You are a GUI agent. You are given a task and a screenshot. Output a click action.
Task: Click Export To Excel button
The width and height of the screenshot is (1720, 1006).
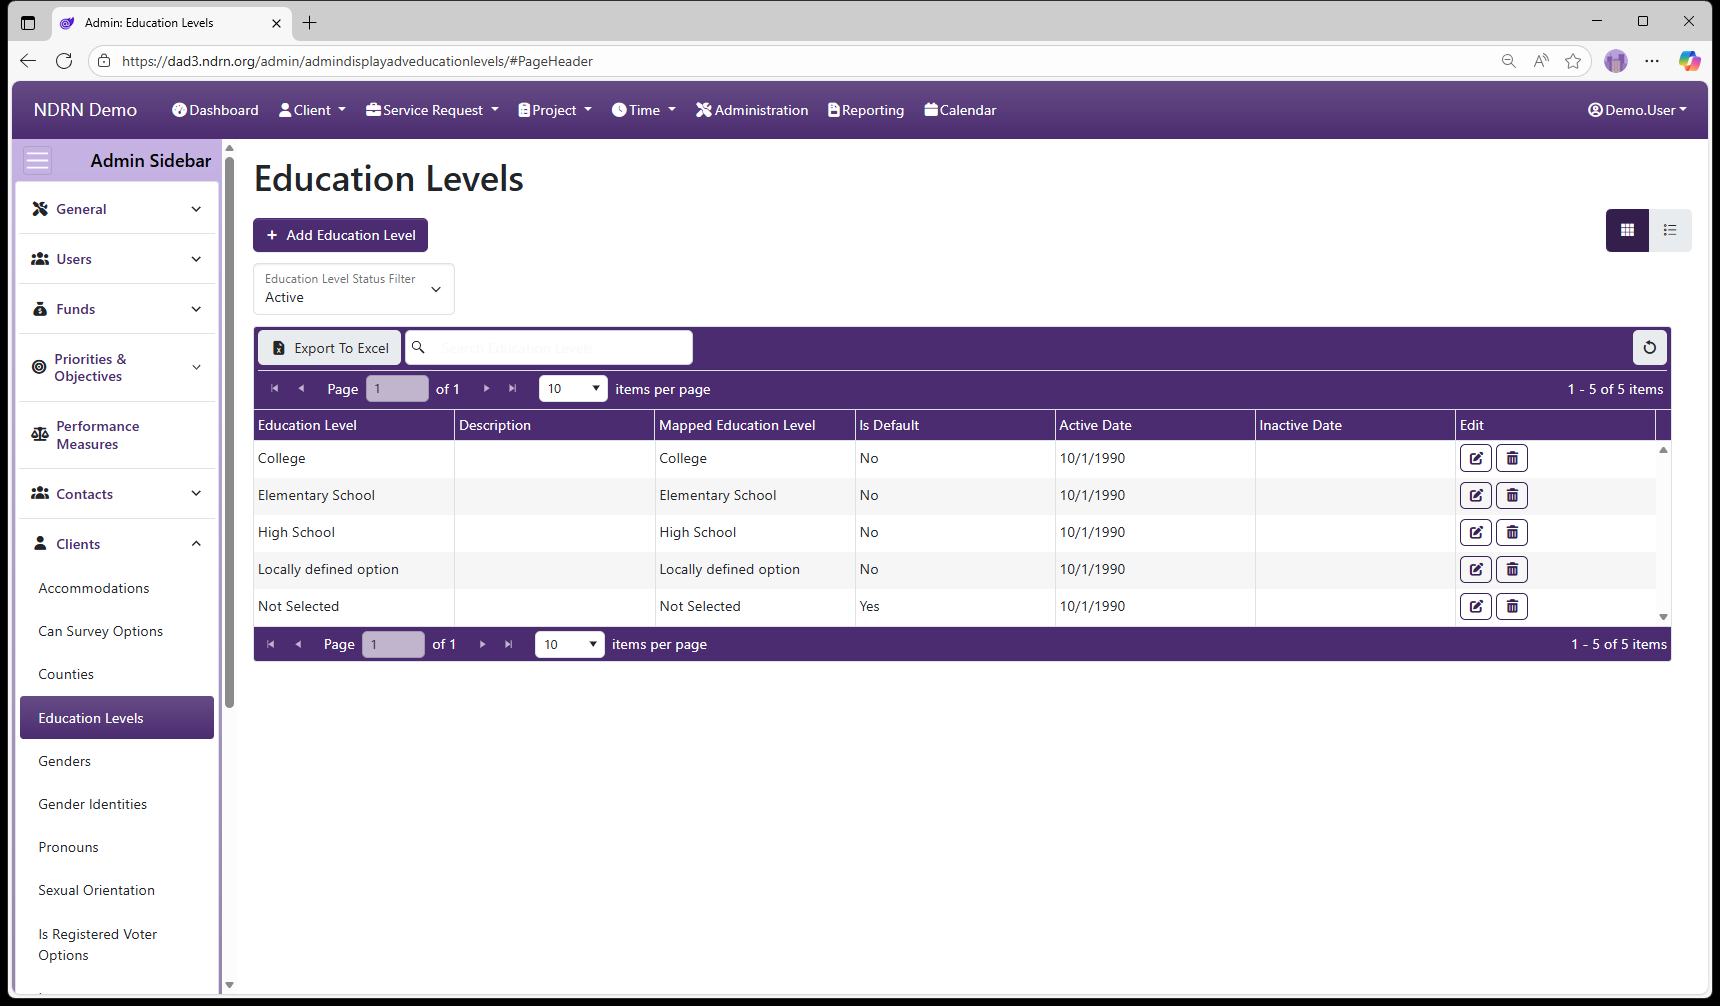330,348
